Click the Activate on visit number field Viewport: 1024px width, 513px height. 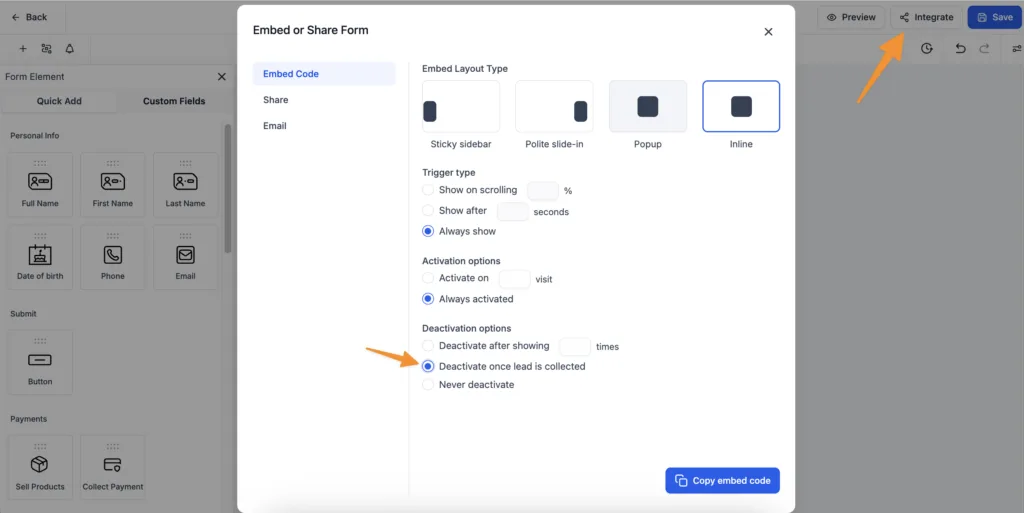(x=514, y=279)
